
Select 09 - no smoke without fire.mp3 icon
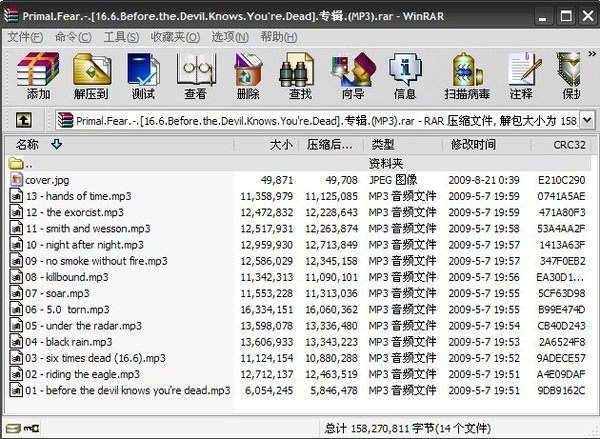click(16, 261)
